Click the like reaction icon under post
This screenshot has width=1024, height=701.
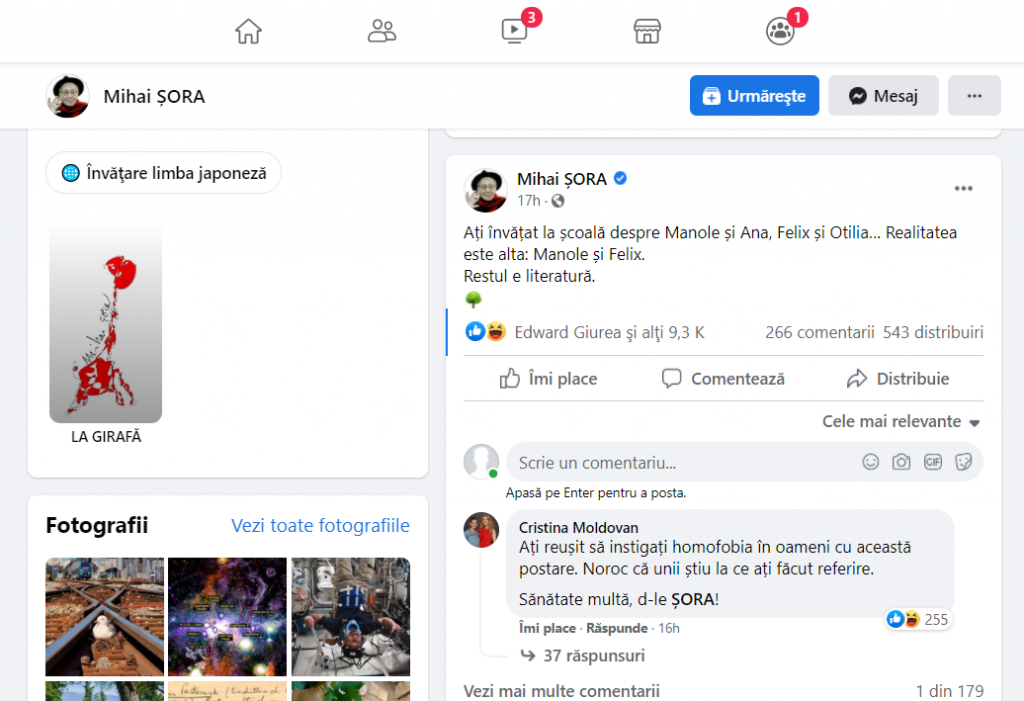[475, 332]
